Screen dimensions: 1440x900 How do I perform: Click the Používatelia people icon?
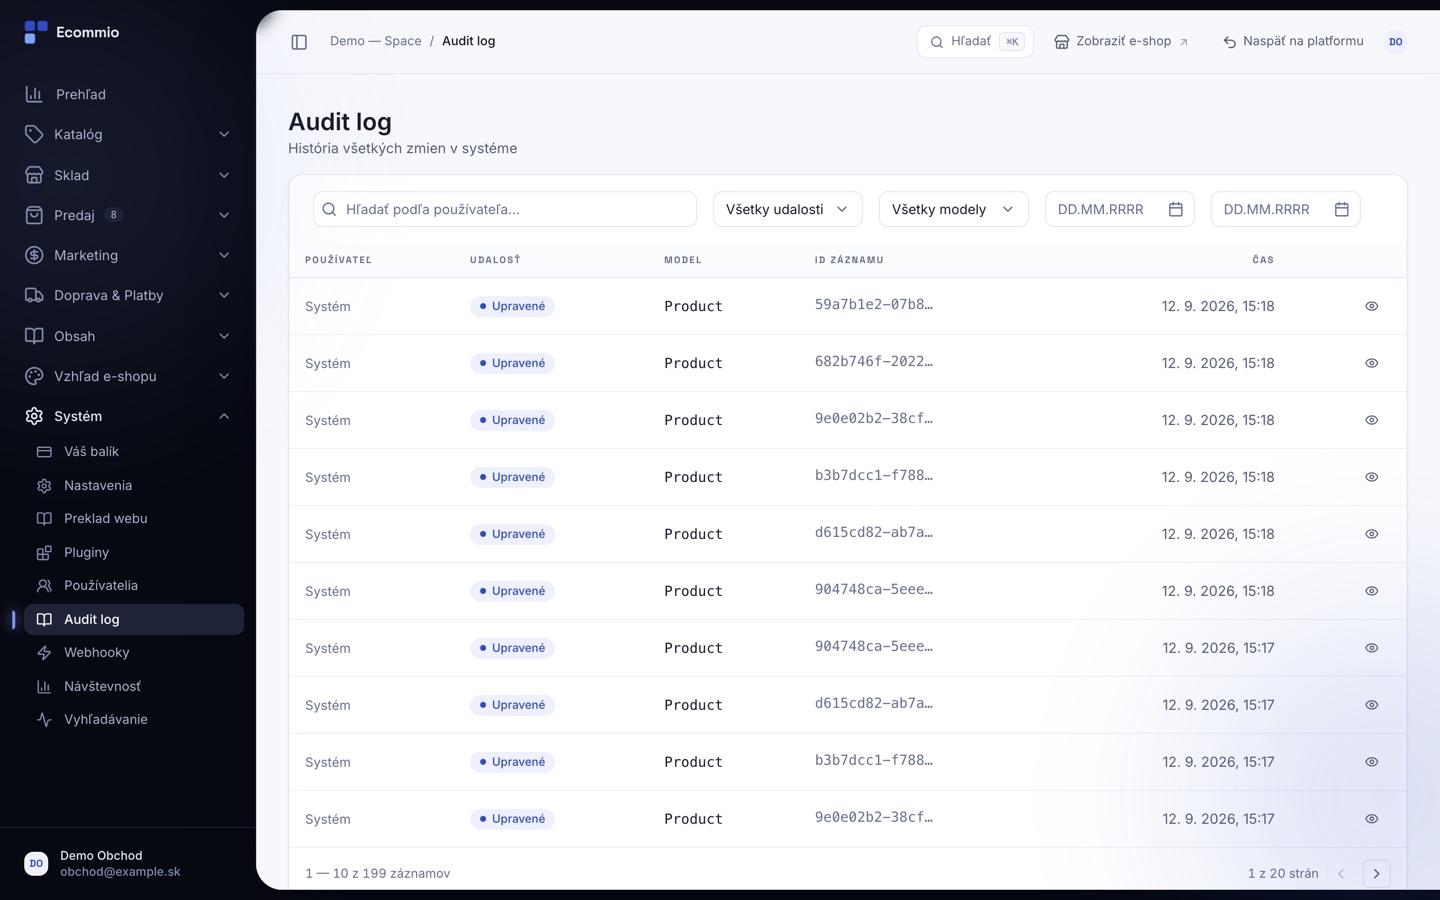[44, 586]
